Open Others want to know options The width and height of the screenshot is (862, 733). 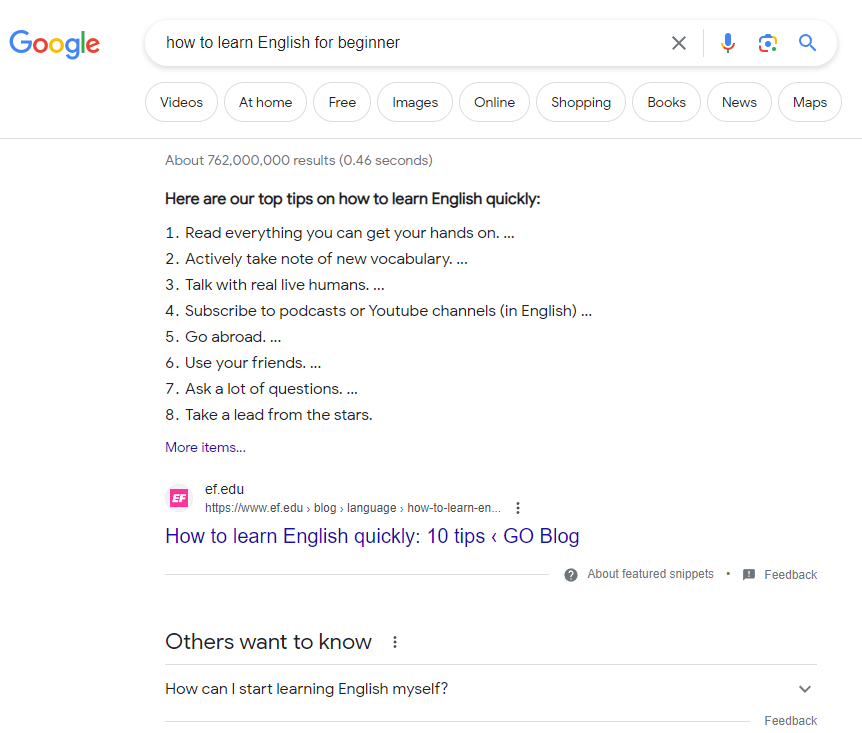pyautogui.click(x=395, y=642)
